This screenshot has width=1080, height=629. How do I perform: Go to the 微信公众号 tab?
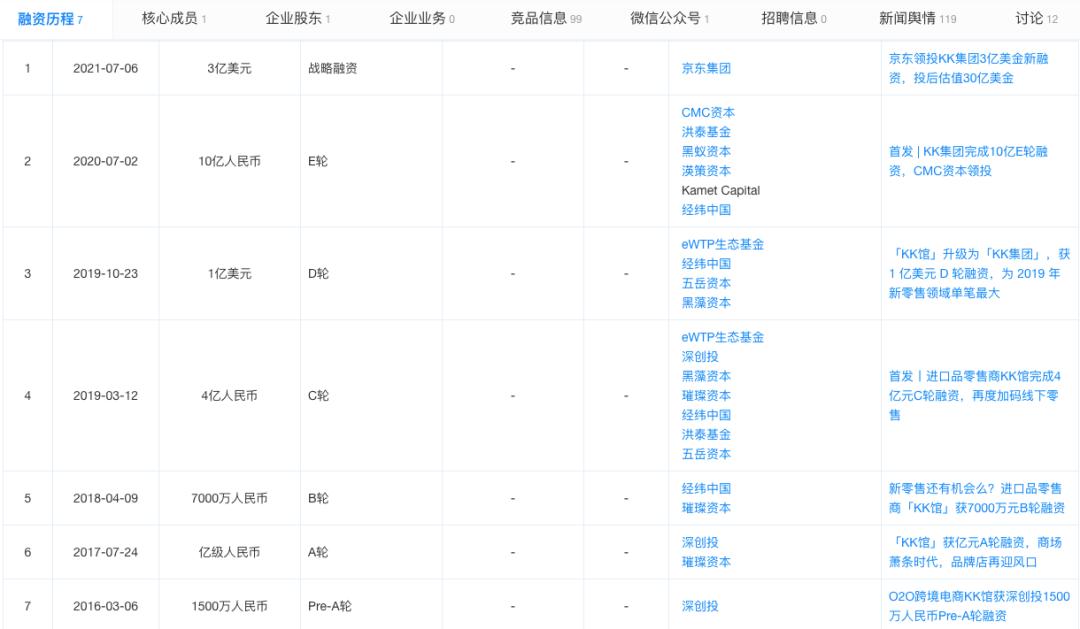click(x=669, y=19)
